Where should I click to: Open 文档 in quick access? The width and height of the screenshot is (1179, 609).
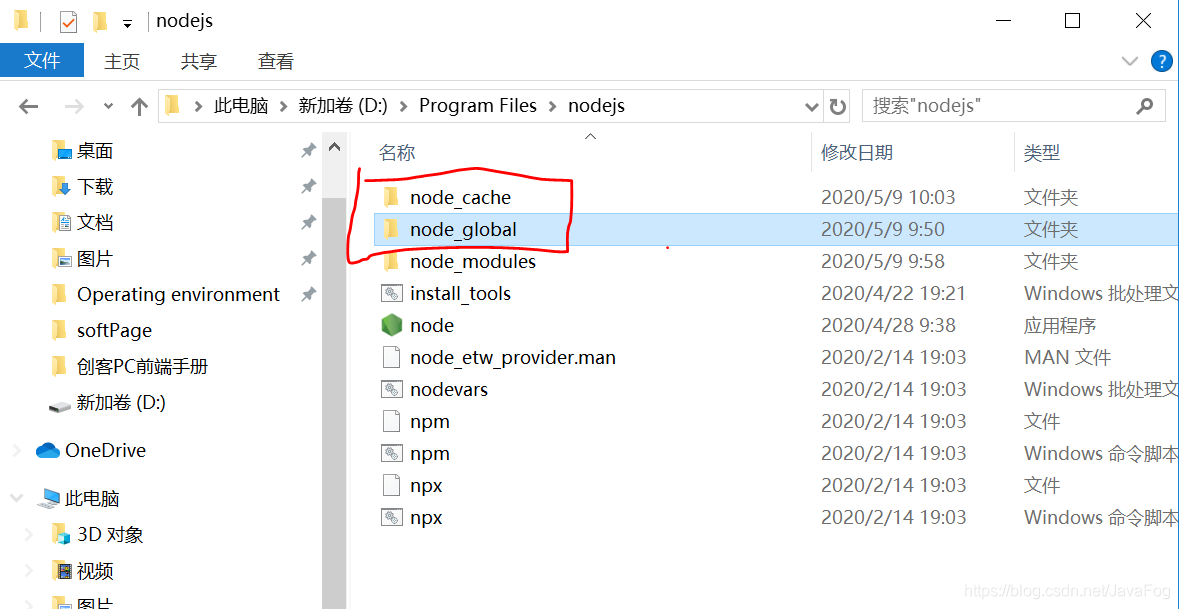pyautogui.click(x=94, y=223)
